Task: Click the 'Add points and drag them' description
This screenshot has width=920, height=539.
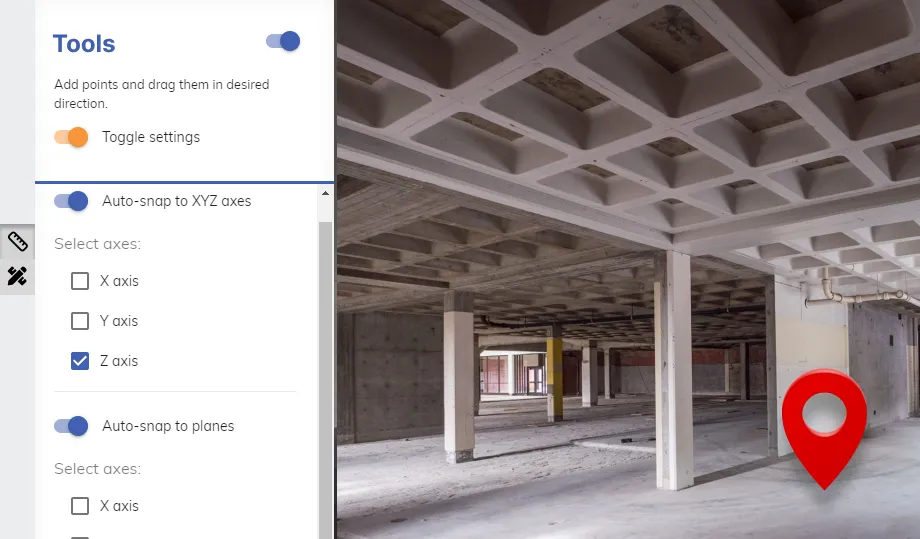Action: pos(162,94)
